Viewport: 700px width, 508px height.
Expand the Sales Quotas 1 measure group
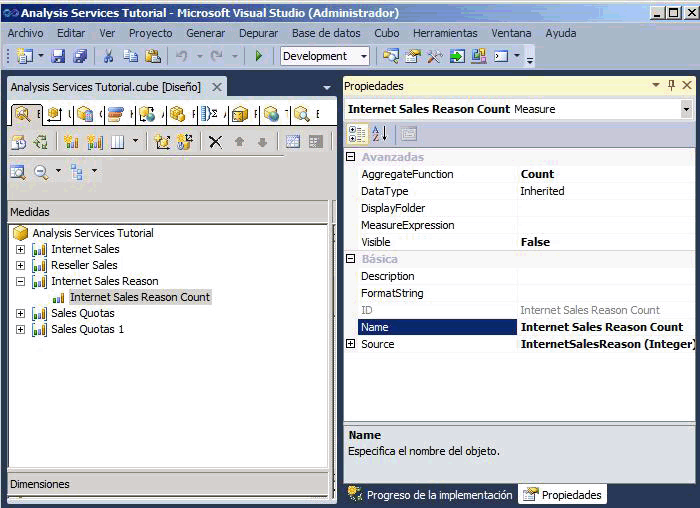click(21, 329)
